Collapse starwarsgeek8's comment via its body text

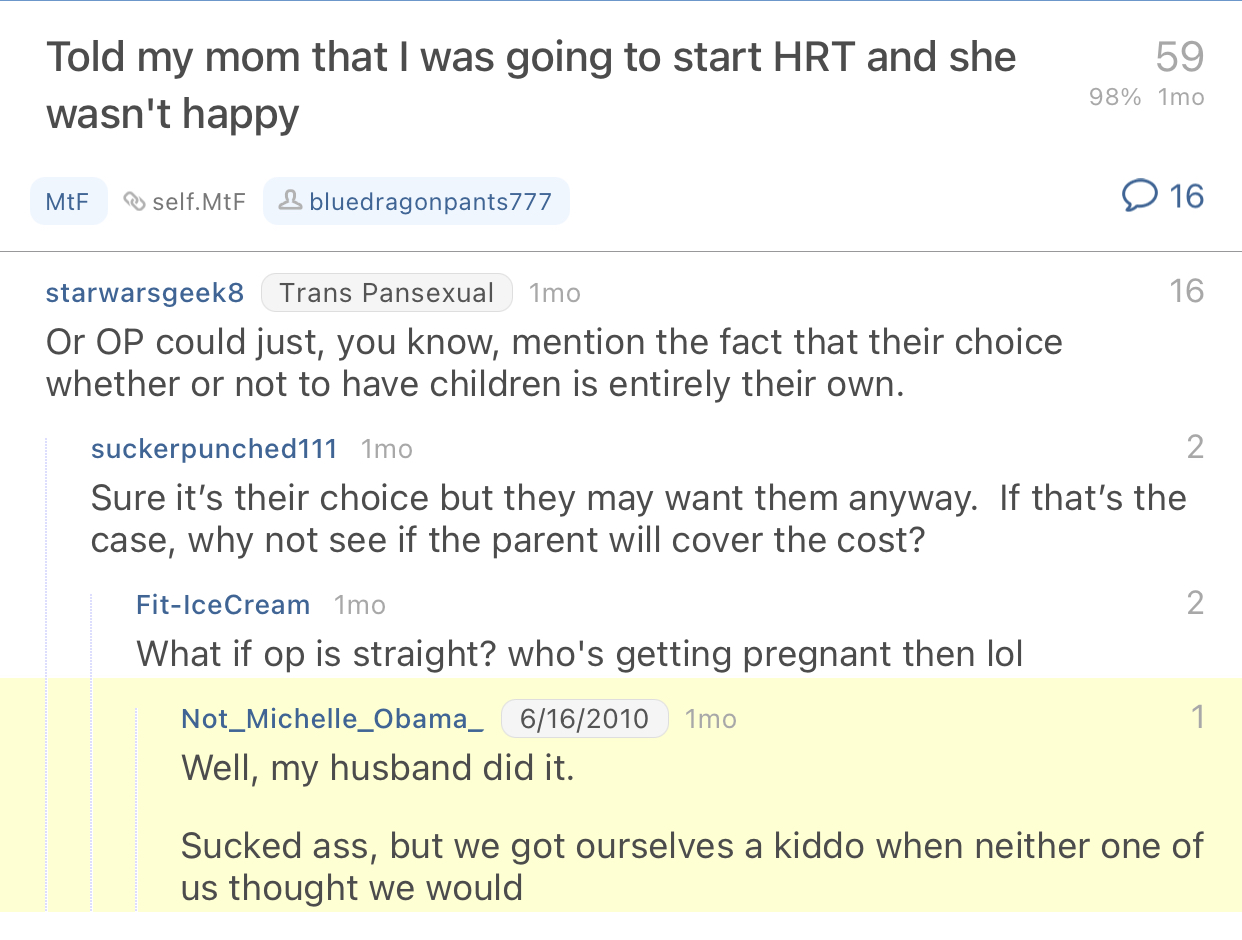[553, 362]
